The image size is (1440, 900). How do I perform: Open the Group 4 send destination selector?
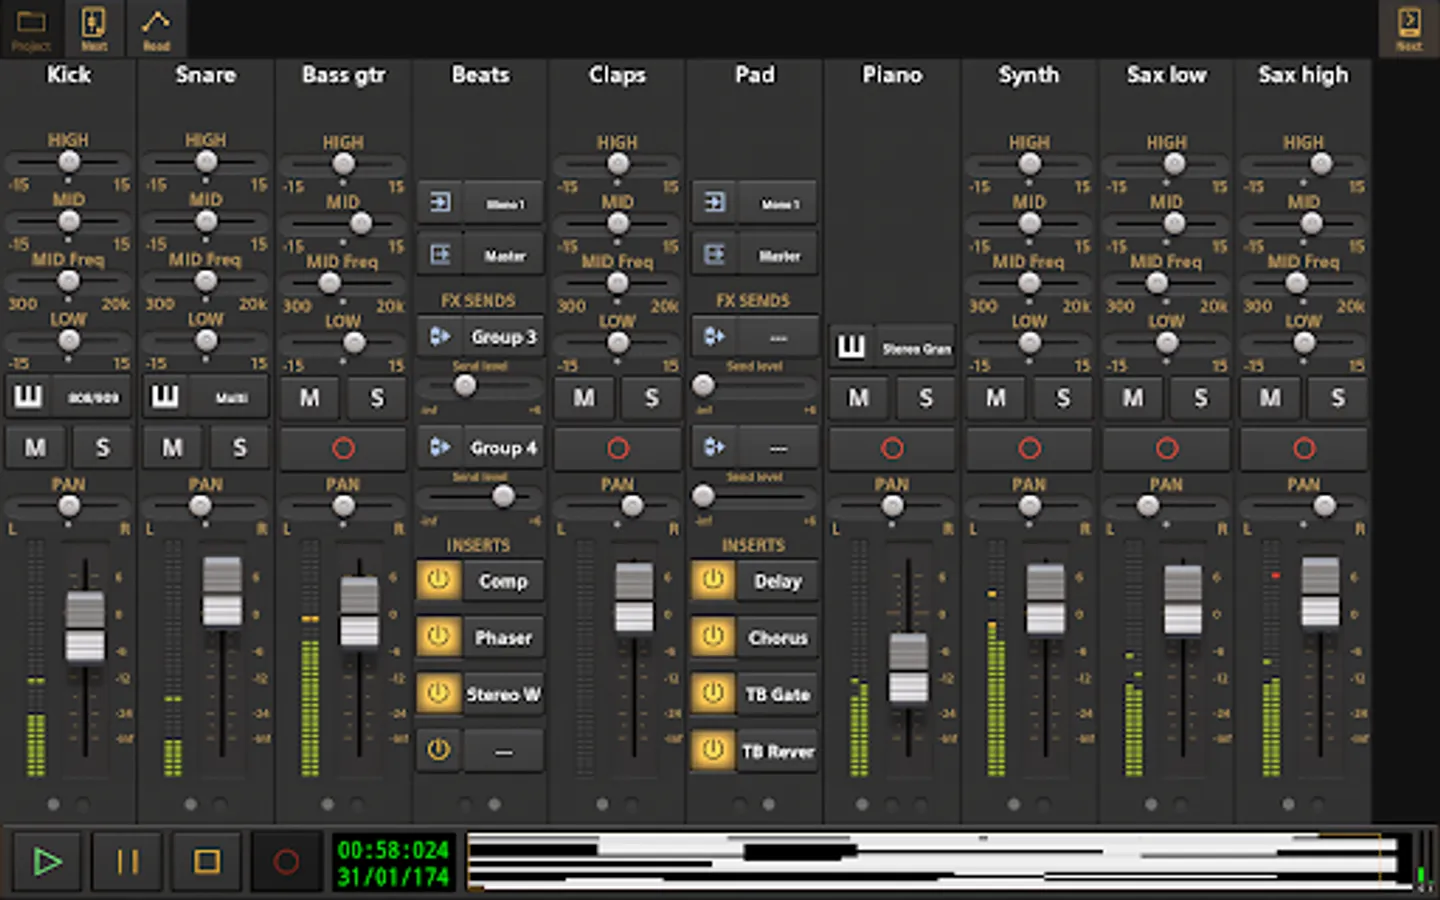504,447
